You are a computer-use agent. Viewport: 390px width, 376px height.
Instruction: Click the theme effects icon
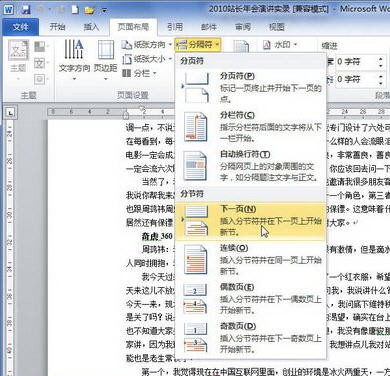40,79
